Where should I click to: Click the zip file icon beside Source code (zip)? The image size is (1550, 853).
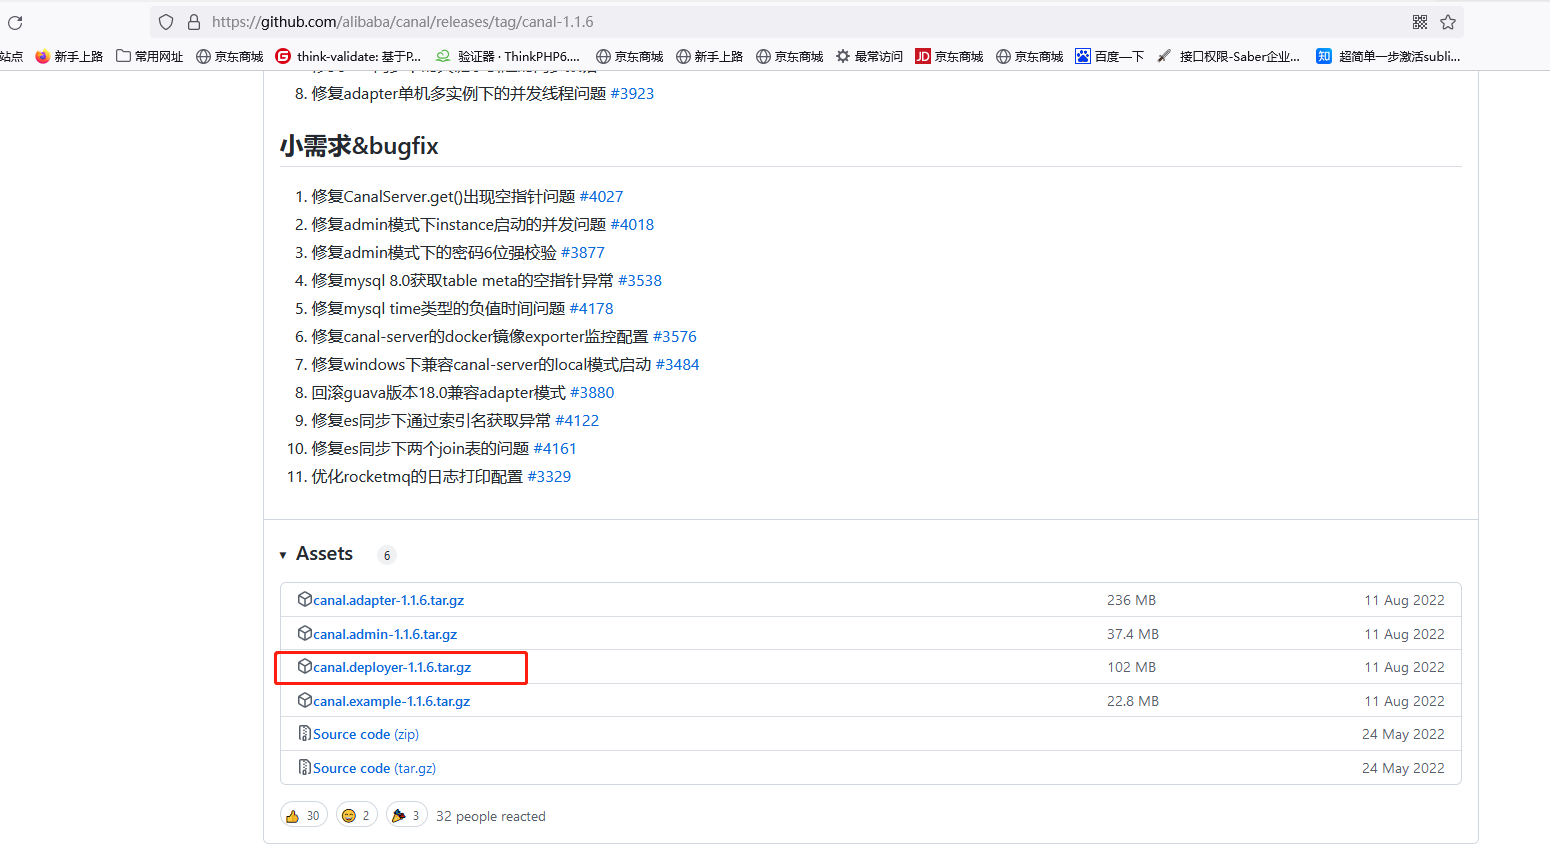click(305, 733)
